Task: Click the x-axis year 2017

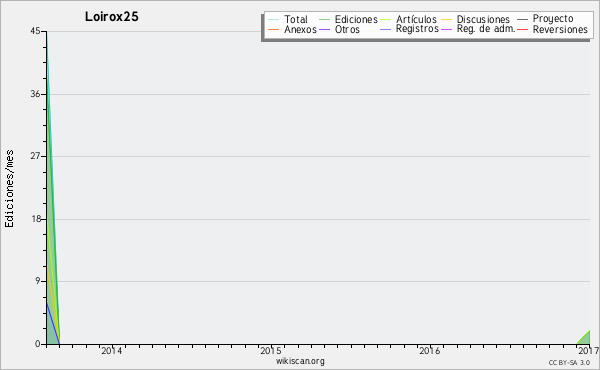Action: pos(589,351)
